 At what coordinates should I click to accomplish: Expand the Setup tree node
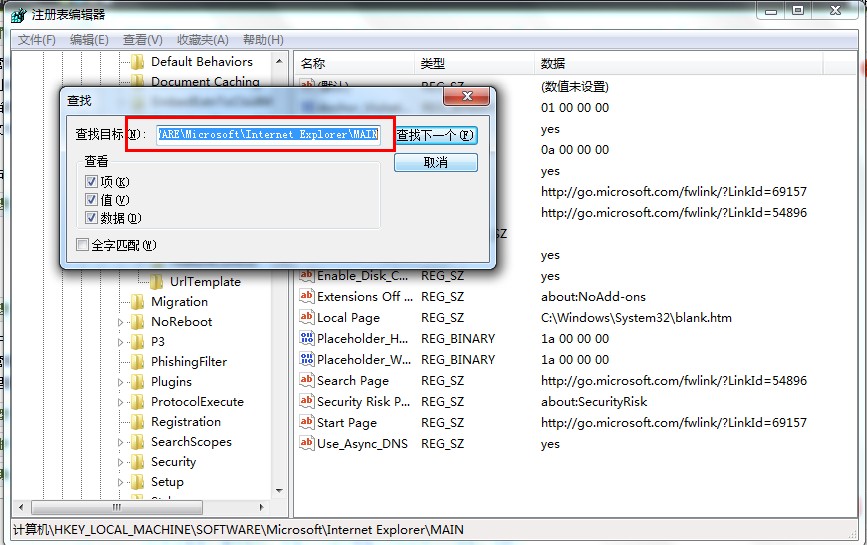pos(121,482)
